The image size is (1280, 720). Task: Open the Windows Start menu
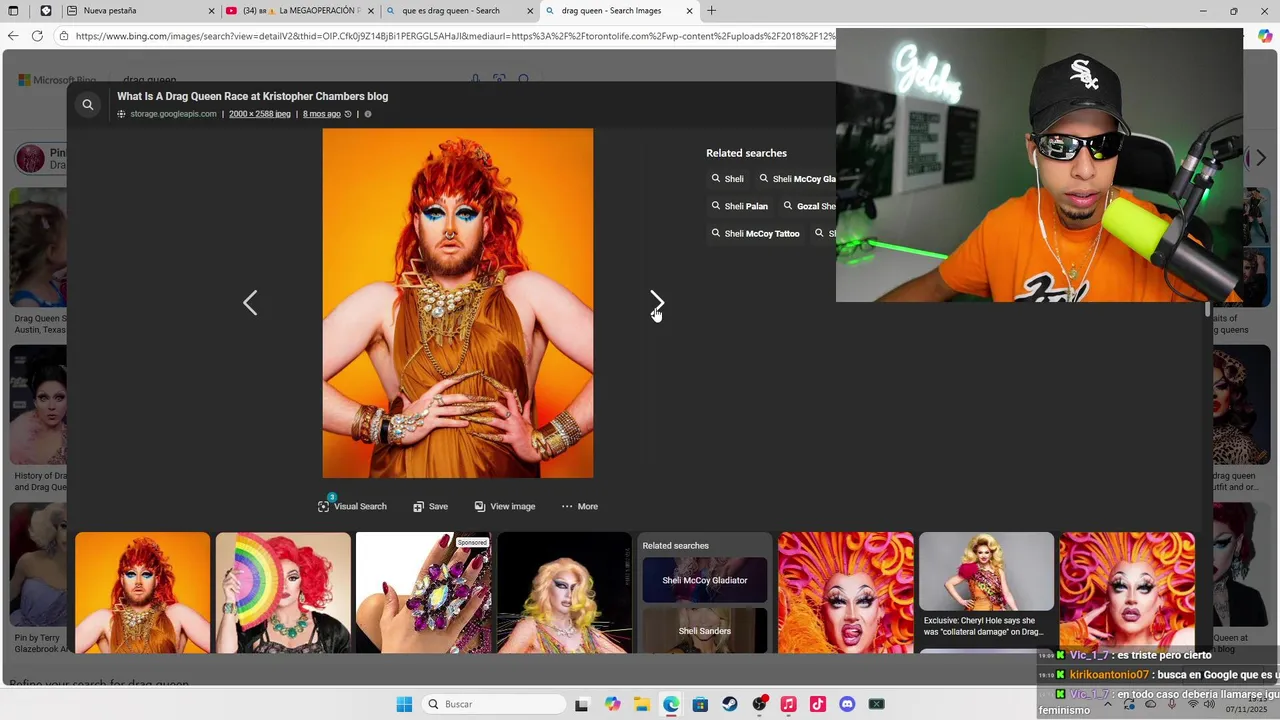click(404, 704)
